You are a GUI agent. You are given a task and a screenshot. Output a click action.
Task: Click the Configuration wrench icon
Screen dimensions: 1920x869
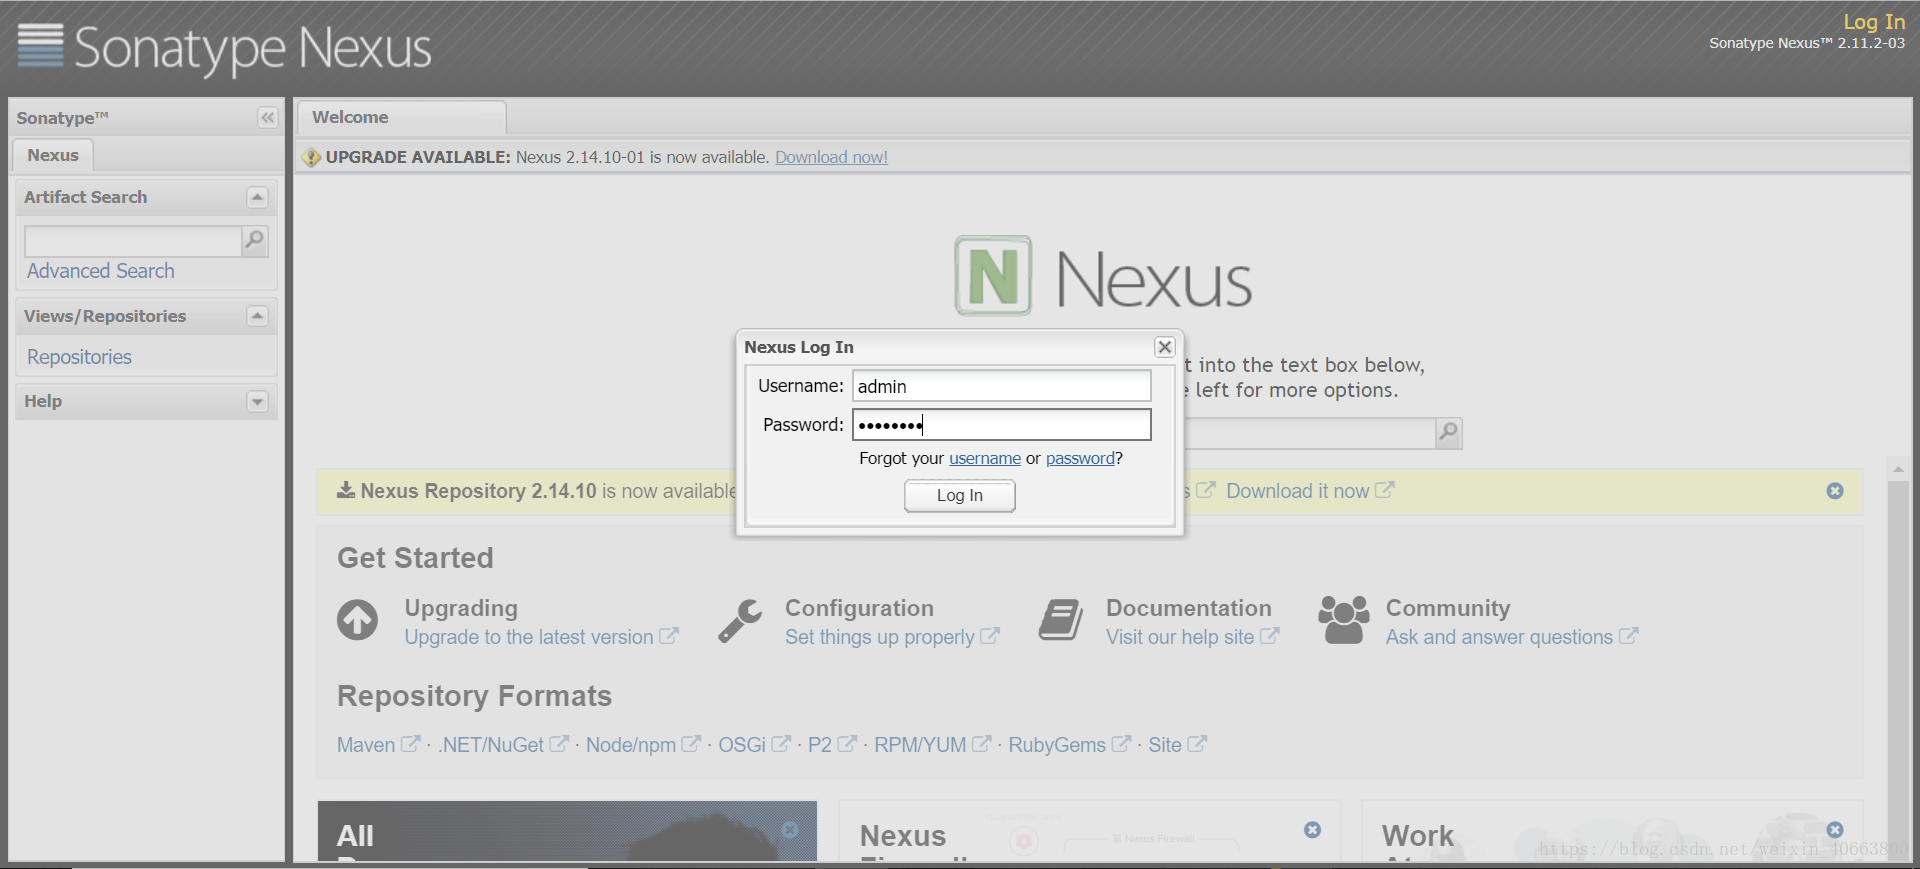click(740, 620)
